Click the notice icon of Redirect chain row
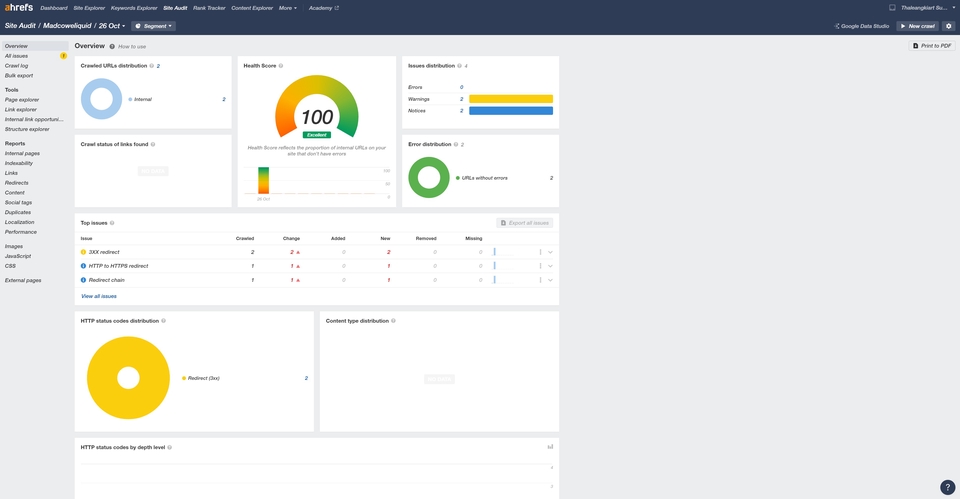This screenshot has height=499, width=960. [x=83, y=280]
